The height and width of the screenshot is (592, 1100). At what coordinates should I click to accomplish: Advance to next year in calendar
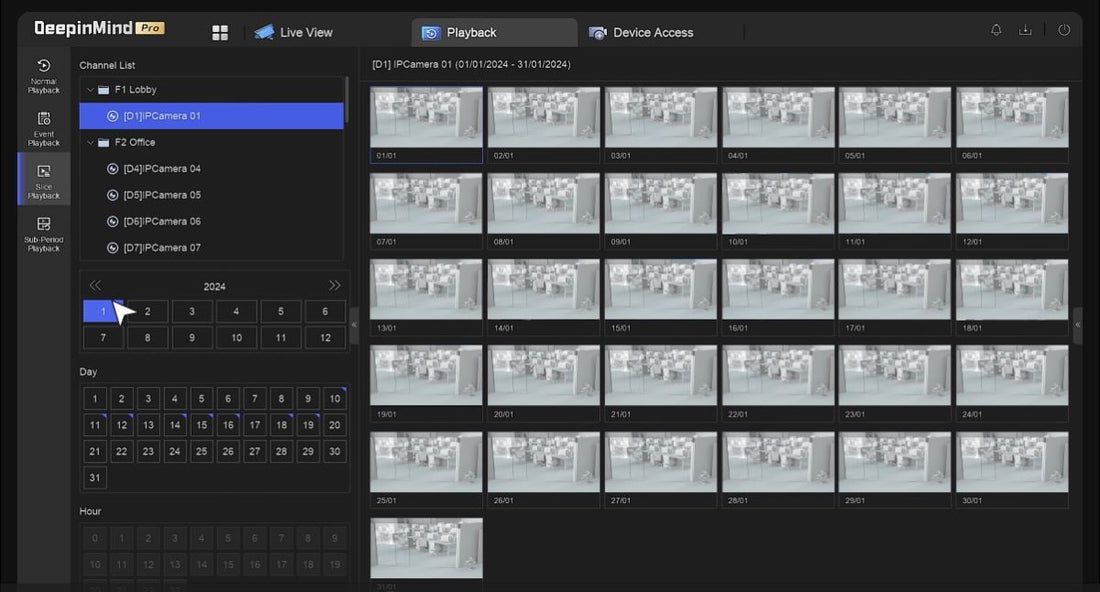click(334, 286)
